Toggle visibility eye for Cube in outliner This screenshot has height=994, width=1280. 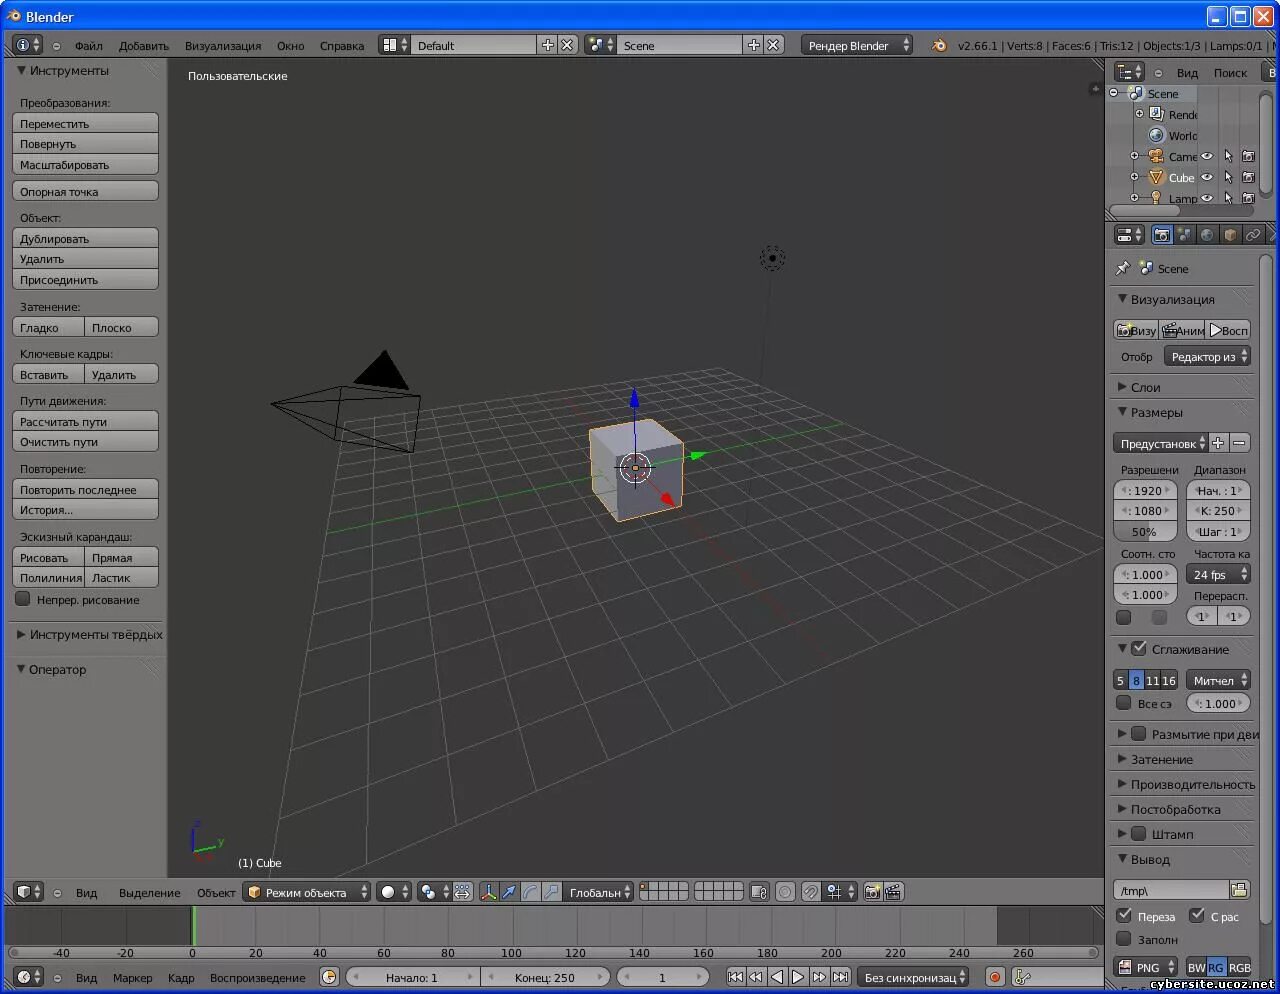(1207, 177)
